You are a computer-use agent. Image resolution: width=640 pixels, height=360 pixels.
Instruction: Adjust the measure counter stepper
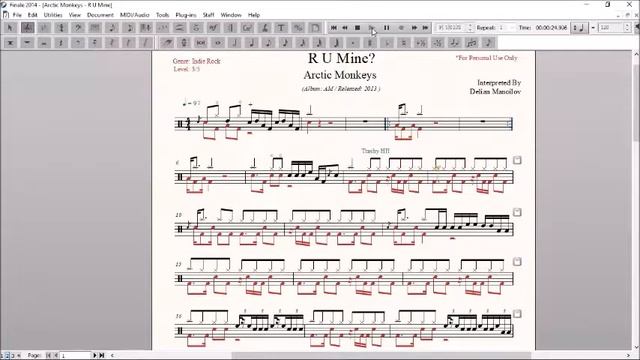(x=470, y=28)
